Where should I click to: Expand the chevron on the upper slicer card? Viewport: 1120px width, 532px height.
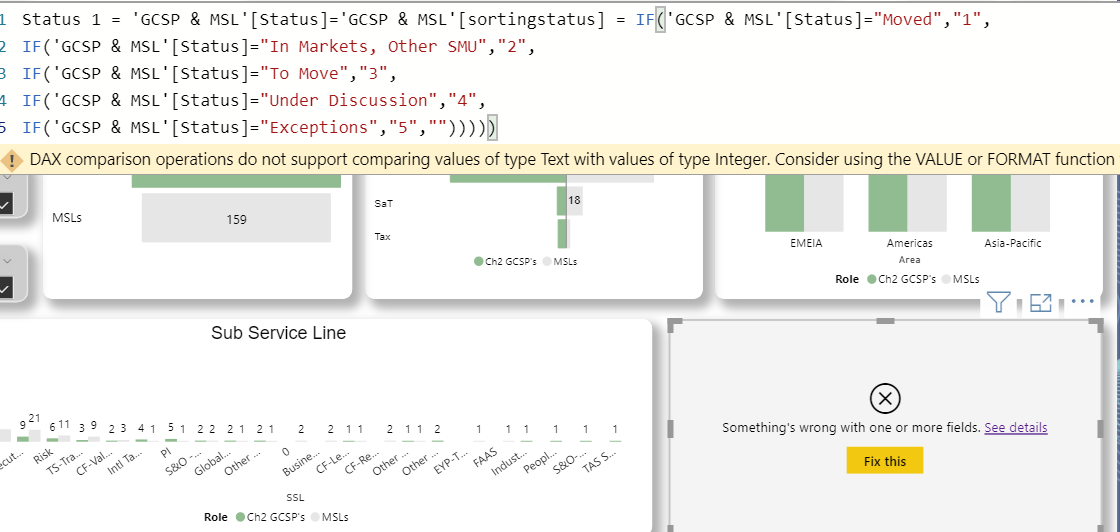[x=7, y=177]
